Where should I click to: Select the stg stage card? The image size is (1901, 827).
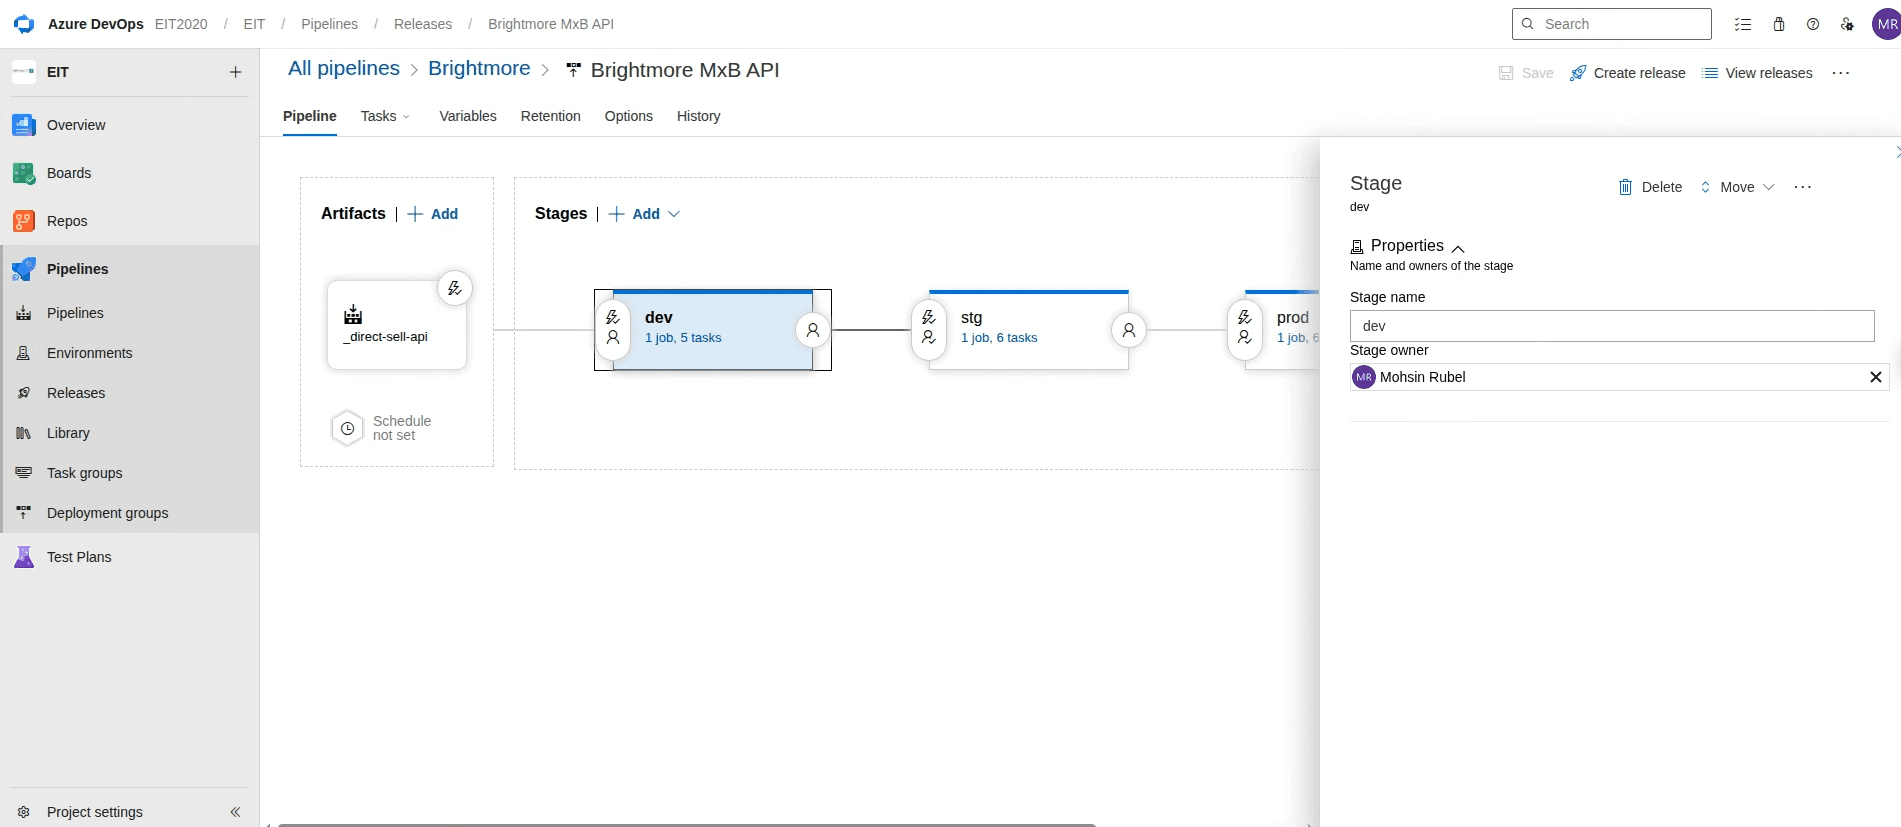pos(1029,330)
